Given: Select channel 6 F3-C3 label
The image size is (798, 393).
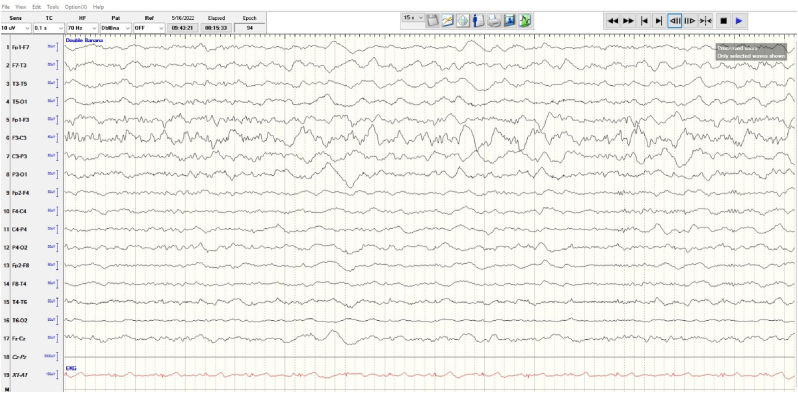Looking at the screenshot, I should [x=21, y=138].
